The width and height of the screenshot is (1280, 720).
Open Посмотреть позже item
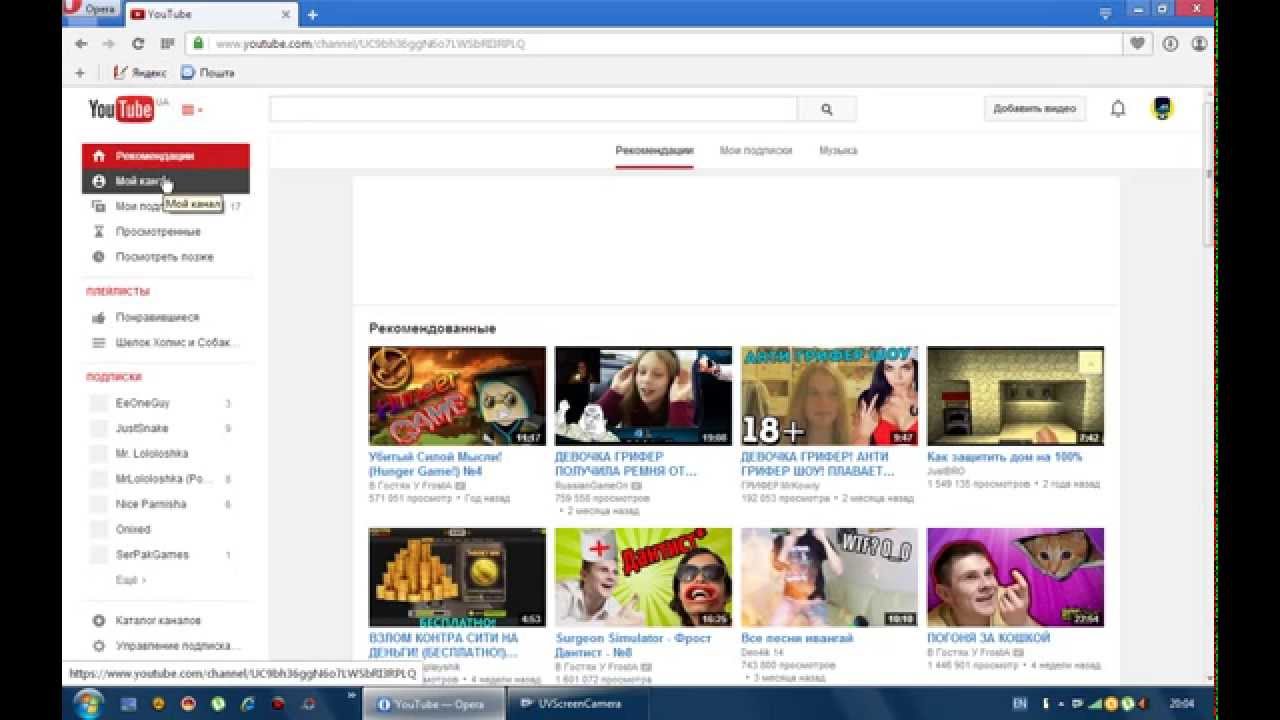[x=166, y=257]
